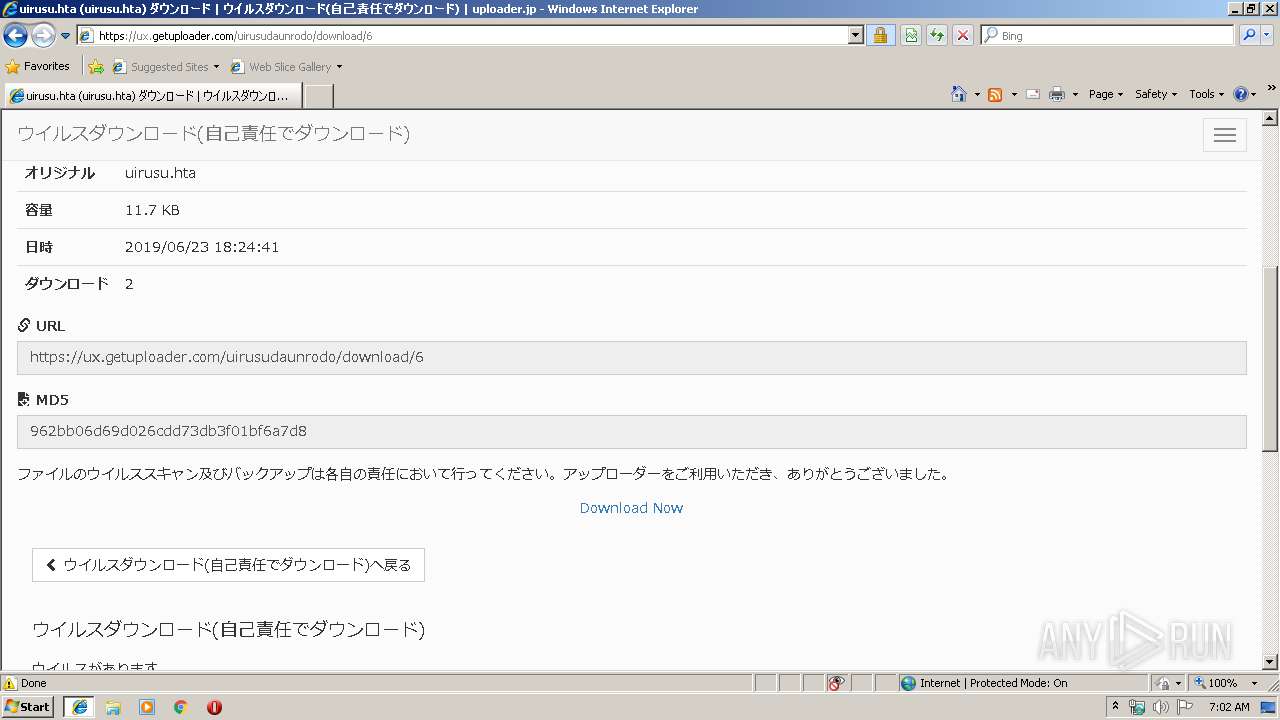
Task: Go back with the browser Back arrow
Action: click(15, 36)
